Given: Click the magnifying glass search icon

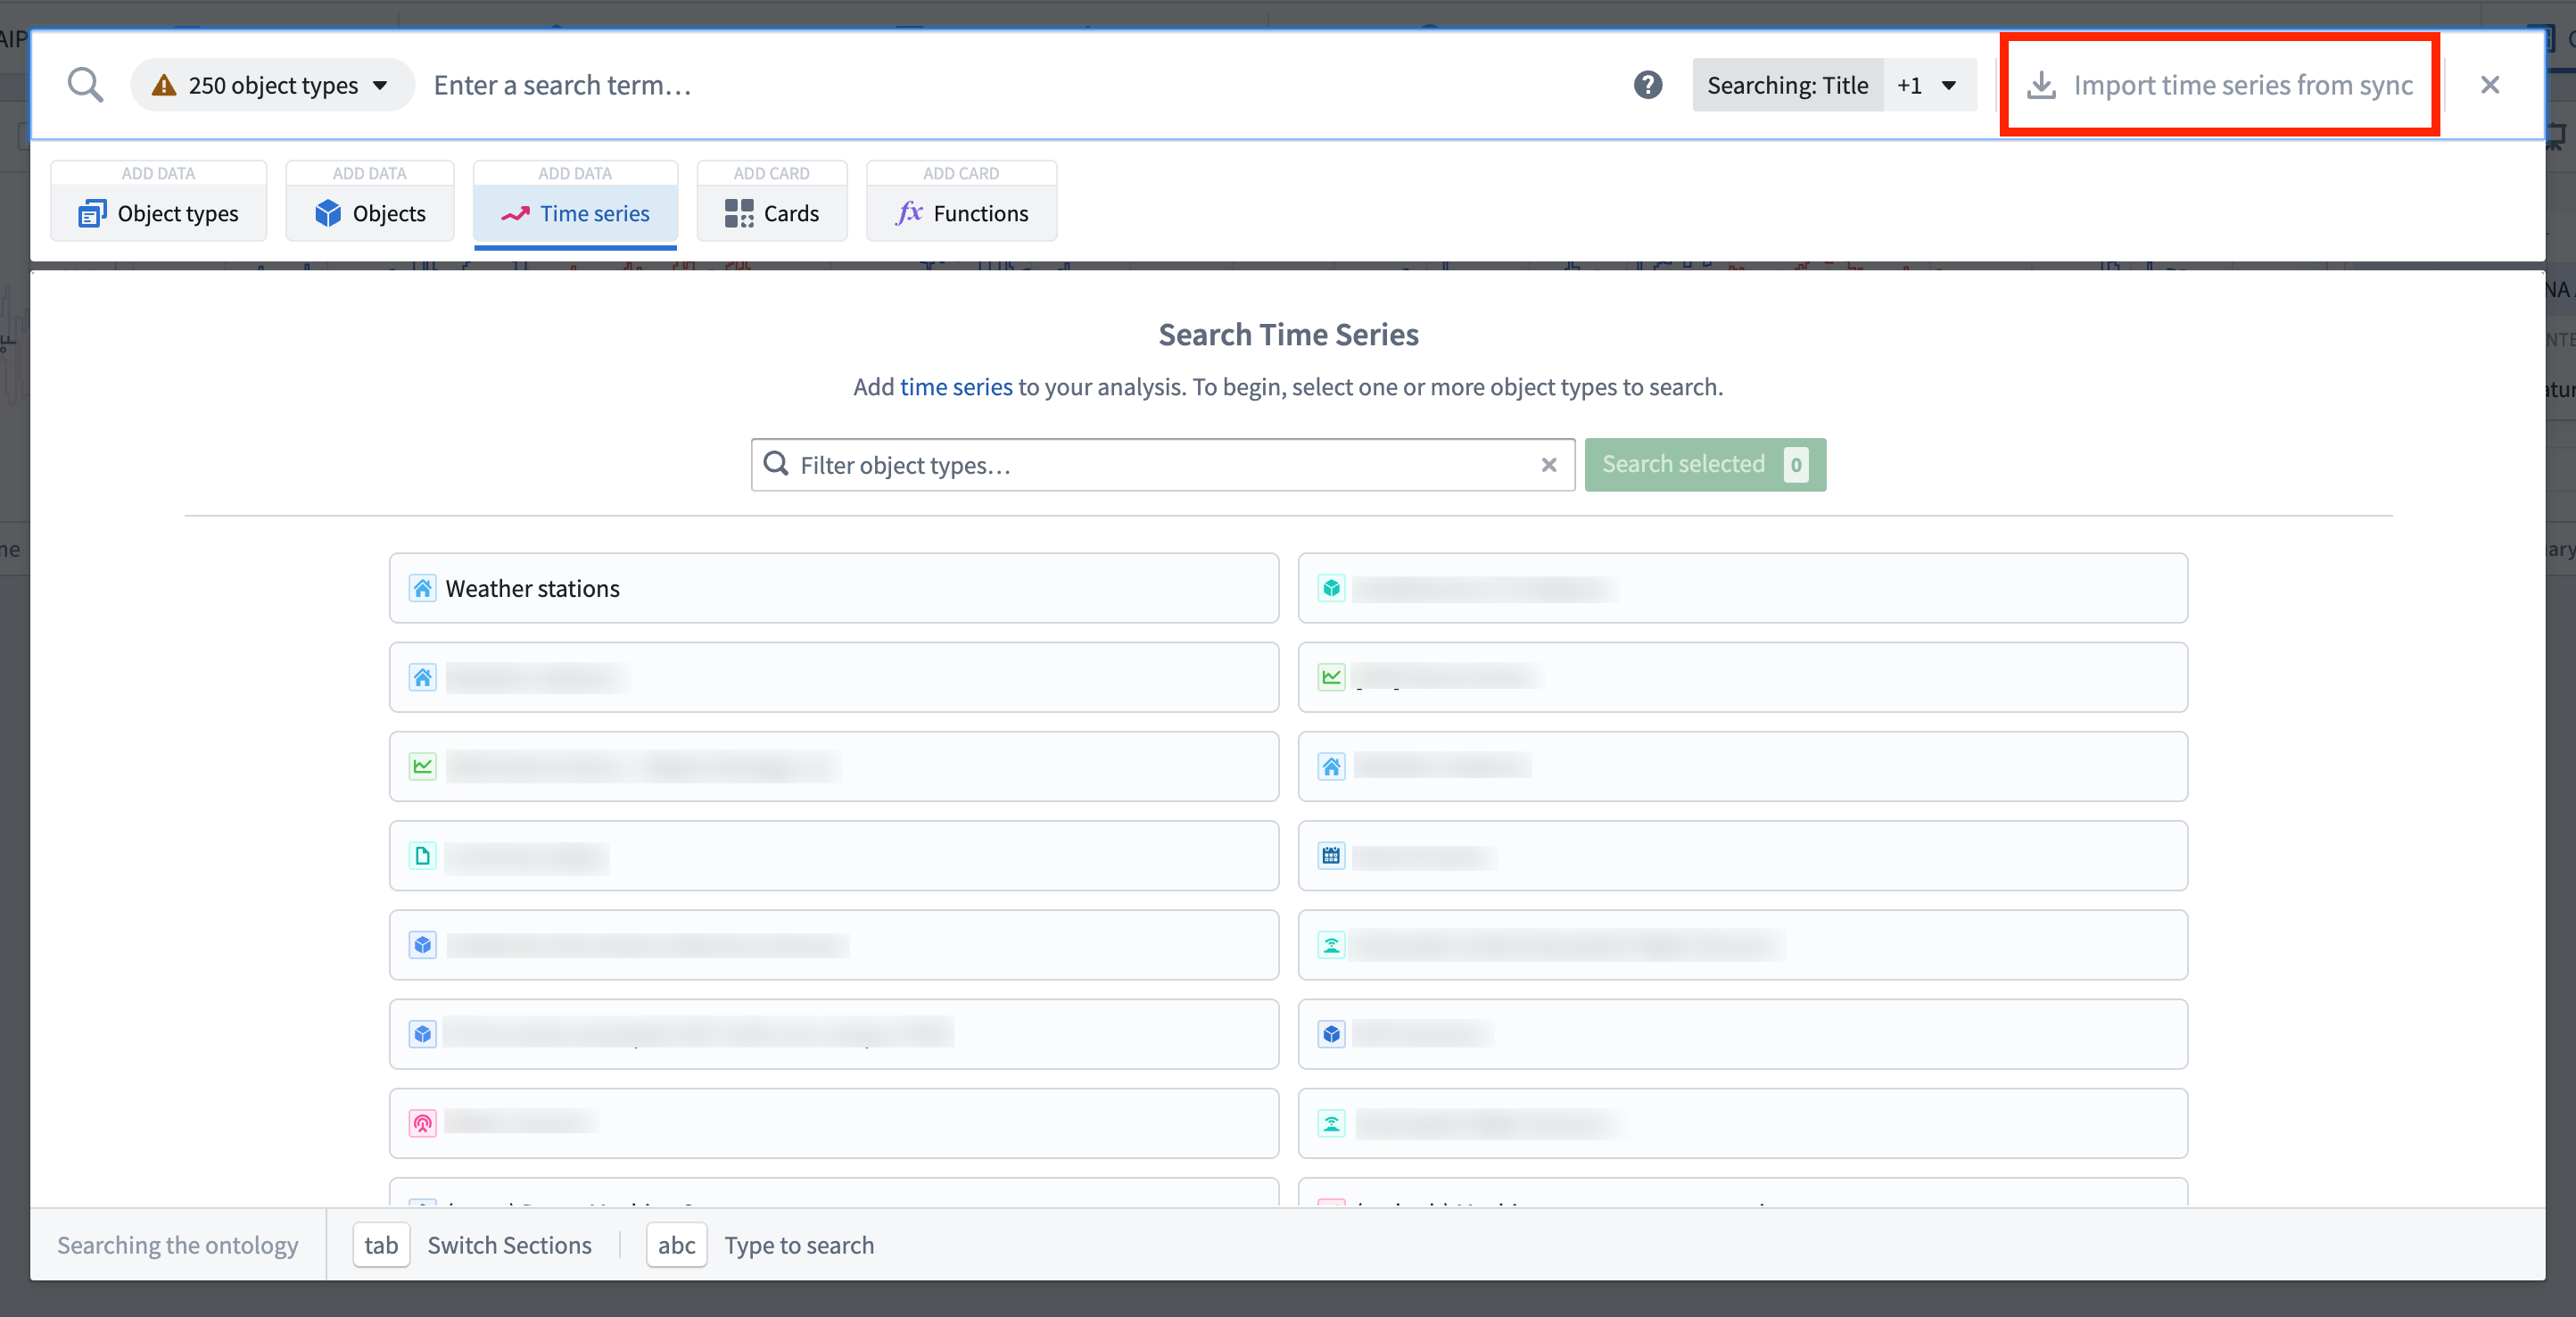Looking at the screenshot, I should (85, 85).
